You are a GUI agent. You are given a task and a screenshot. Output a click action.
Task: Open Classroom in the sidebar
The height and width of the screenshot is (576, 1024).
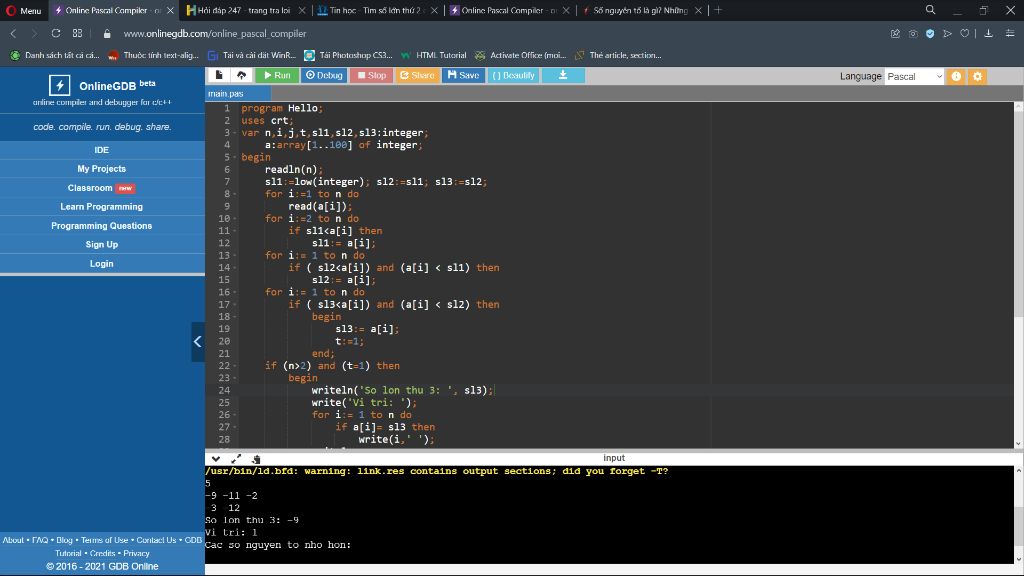(102, 188)
